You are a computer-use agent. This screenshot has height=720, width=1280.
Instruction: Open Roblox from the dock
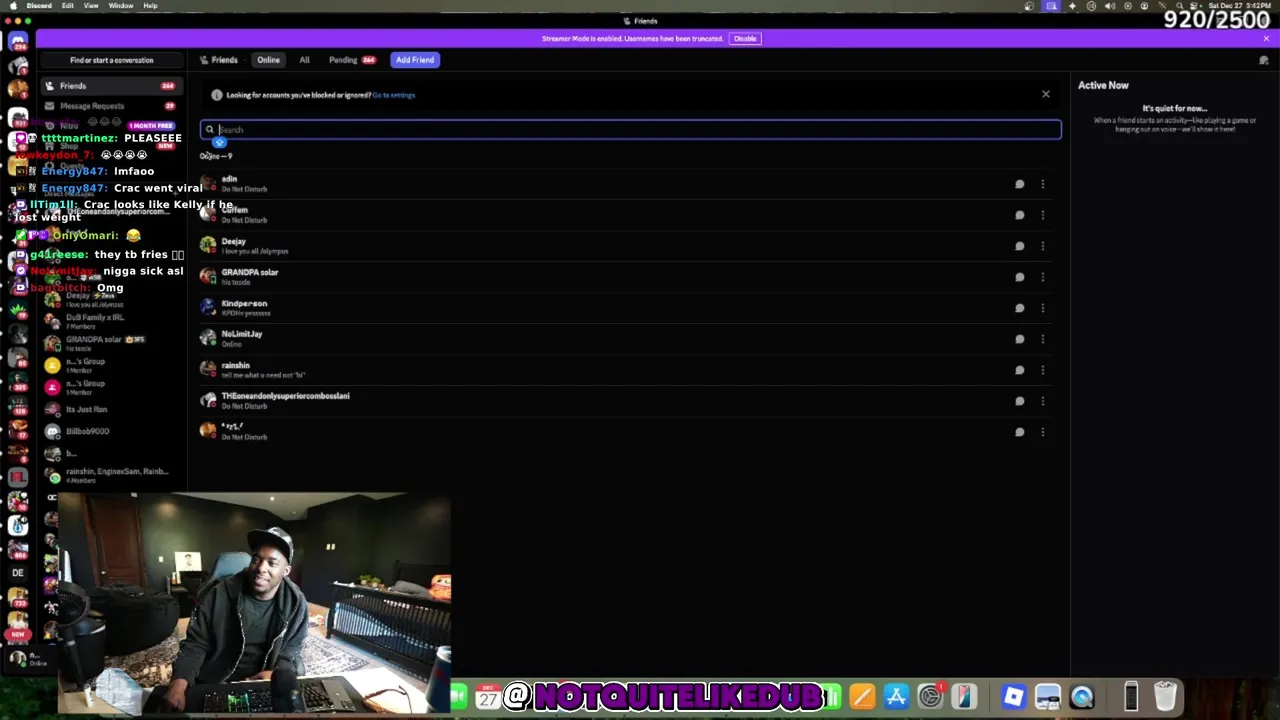click(1013, 697)
